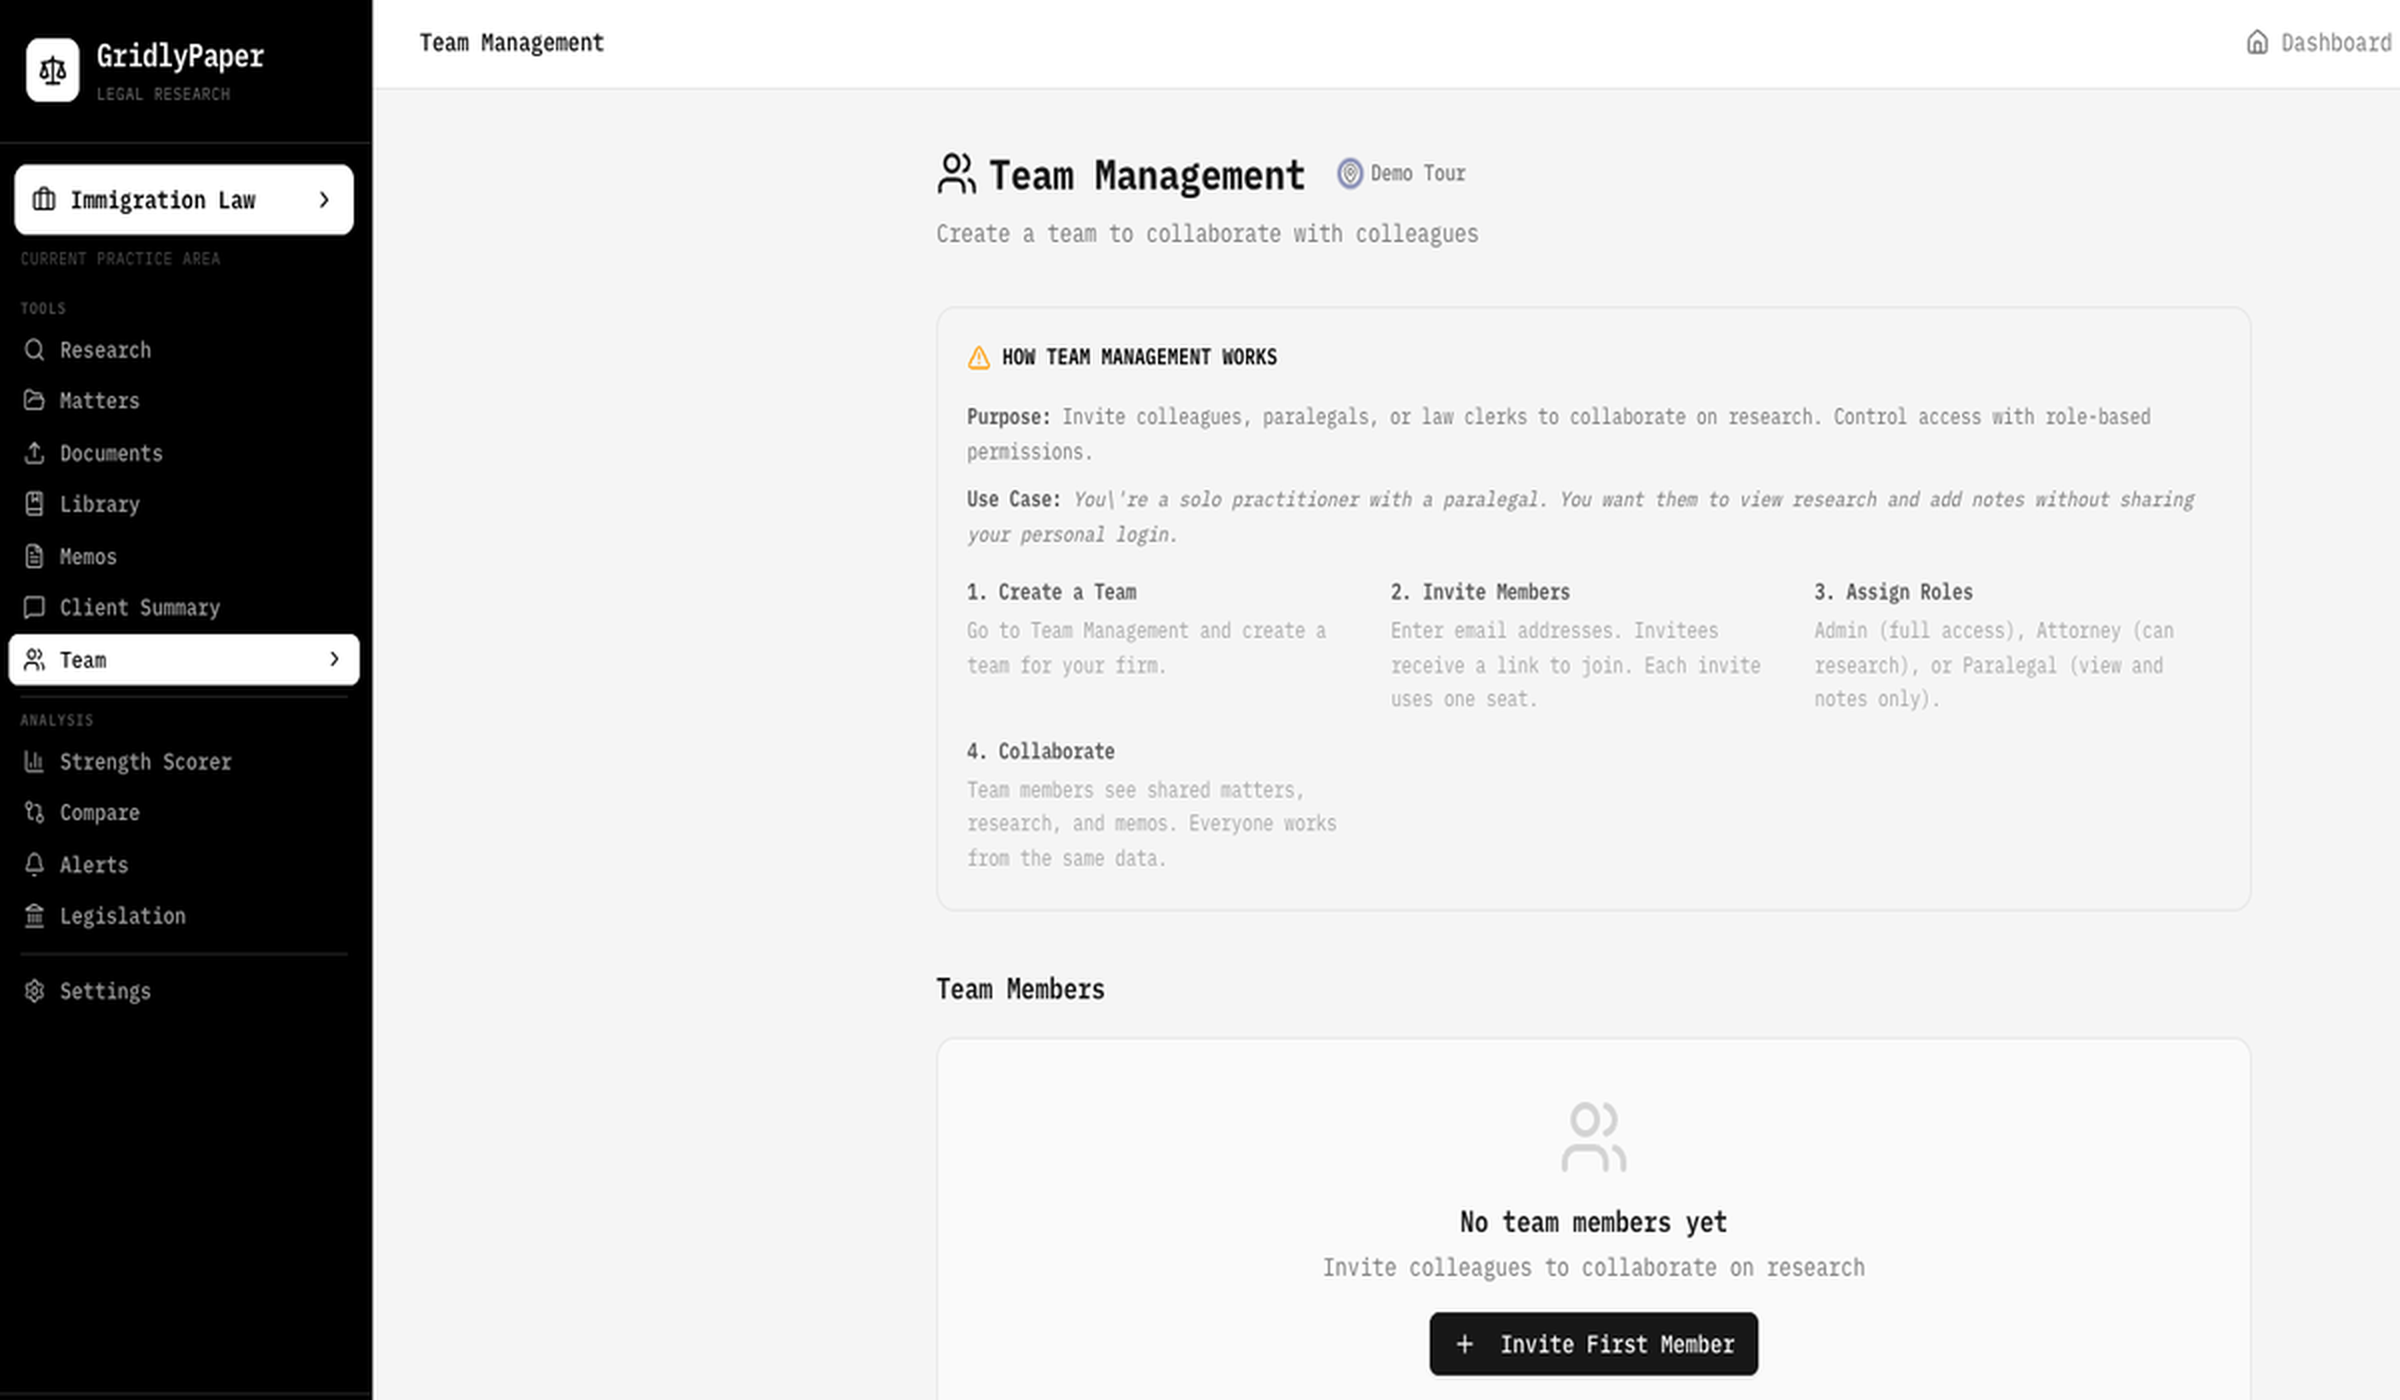Screen dimensions: 2400x1400
Task: Open Strength Scorer analysis
Action: (x=184, y=762)
